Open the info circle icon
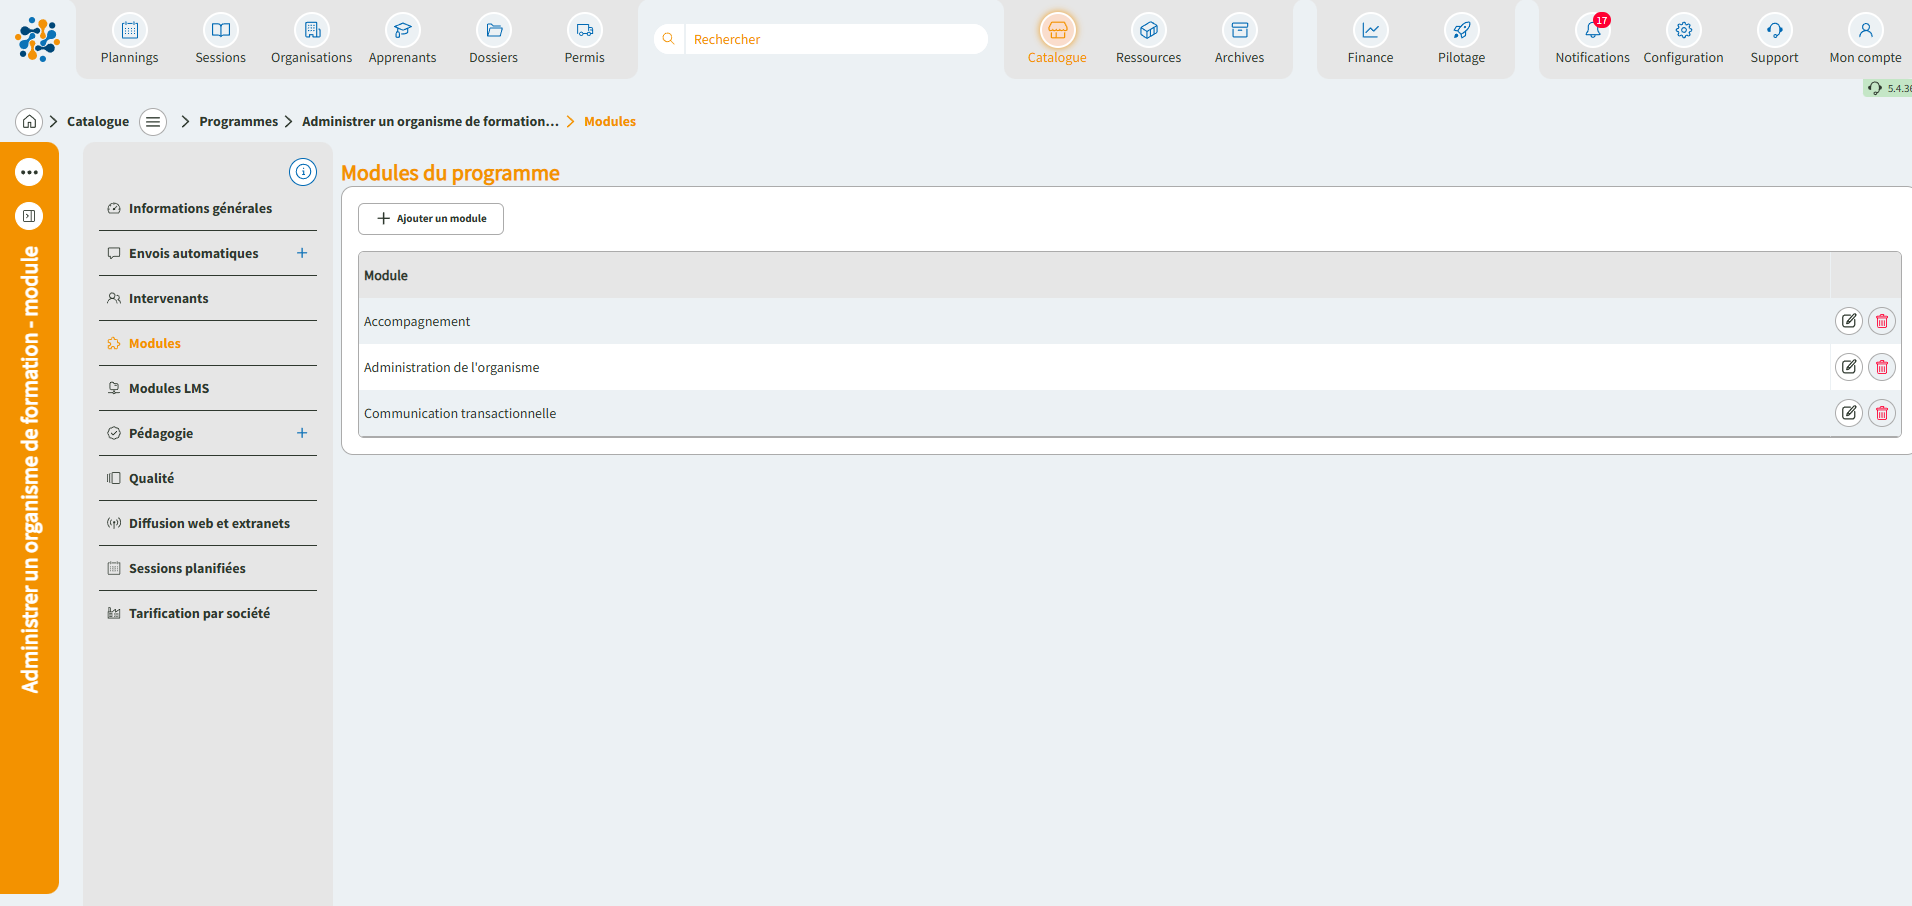This screenshot has width=1912, height=906. [x=303, y=172]
